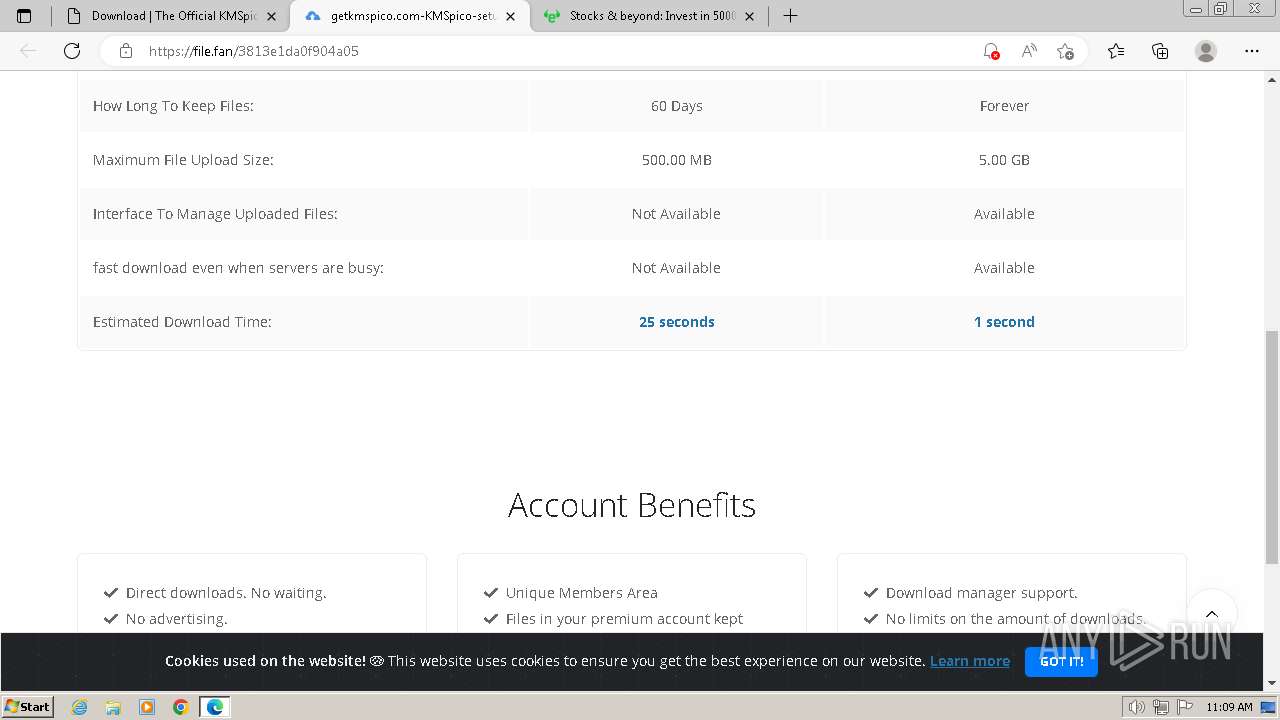The height and width of the screenshot is (720, 1280).
Task: Open File Explorer from taskbar
Action: click(x=113, y=707)
